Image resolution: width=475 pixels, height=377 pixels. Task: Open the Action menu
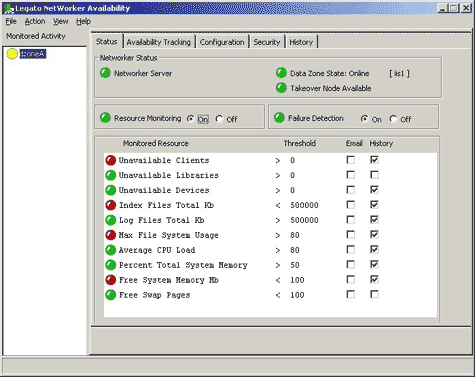coord(35,21)
